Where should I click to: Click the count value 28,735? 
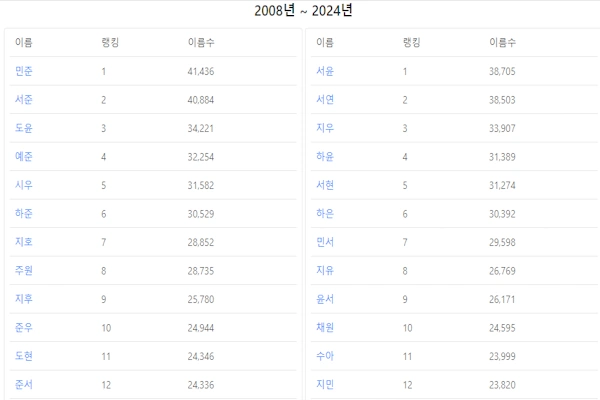click(201, 271)
